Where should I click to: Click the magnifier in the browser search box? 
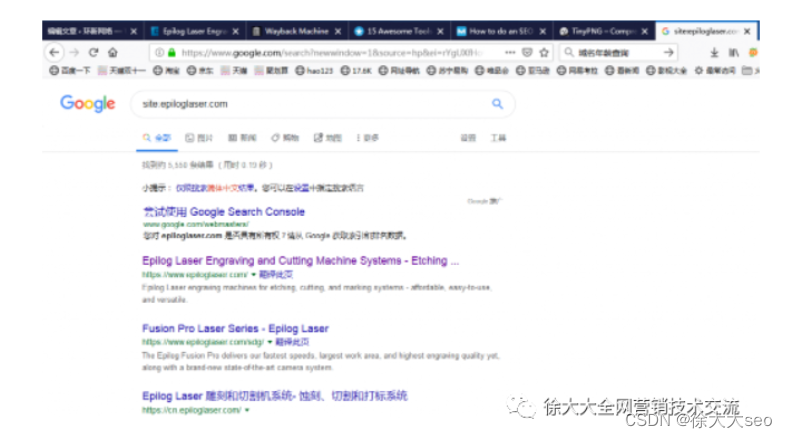569,52
